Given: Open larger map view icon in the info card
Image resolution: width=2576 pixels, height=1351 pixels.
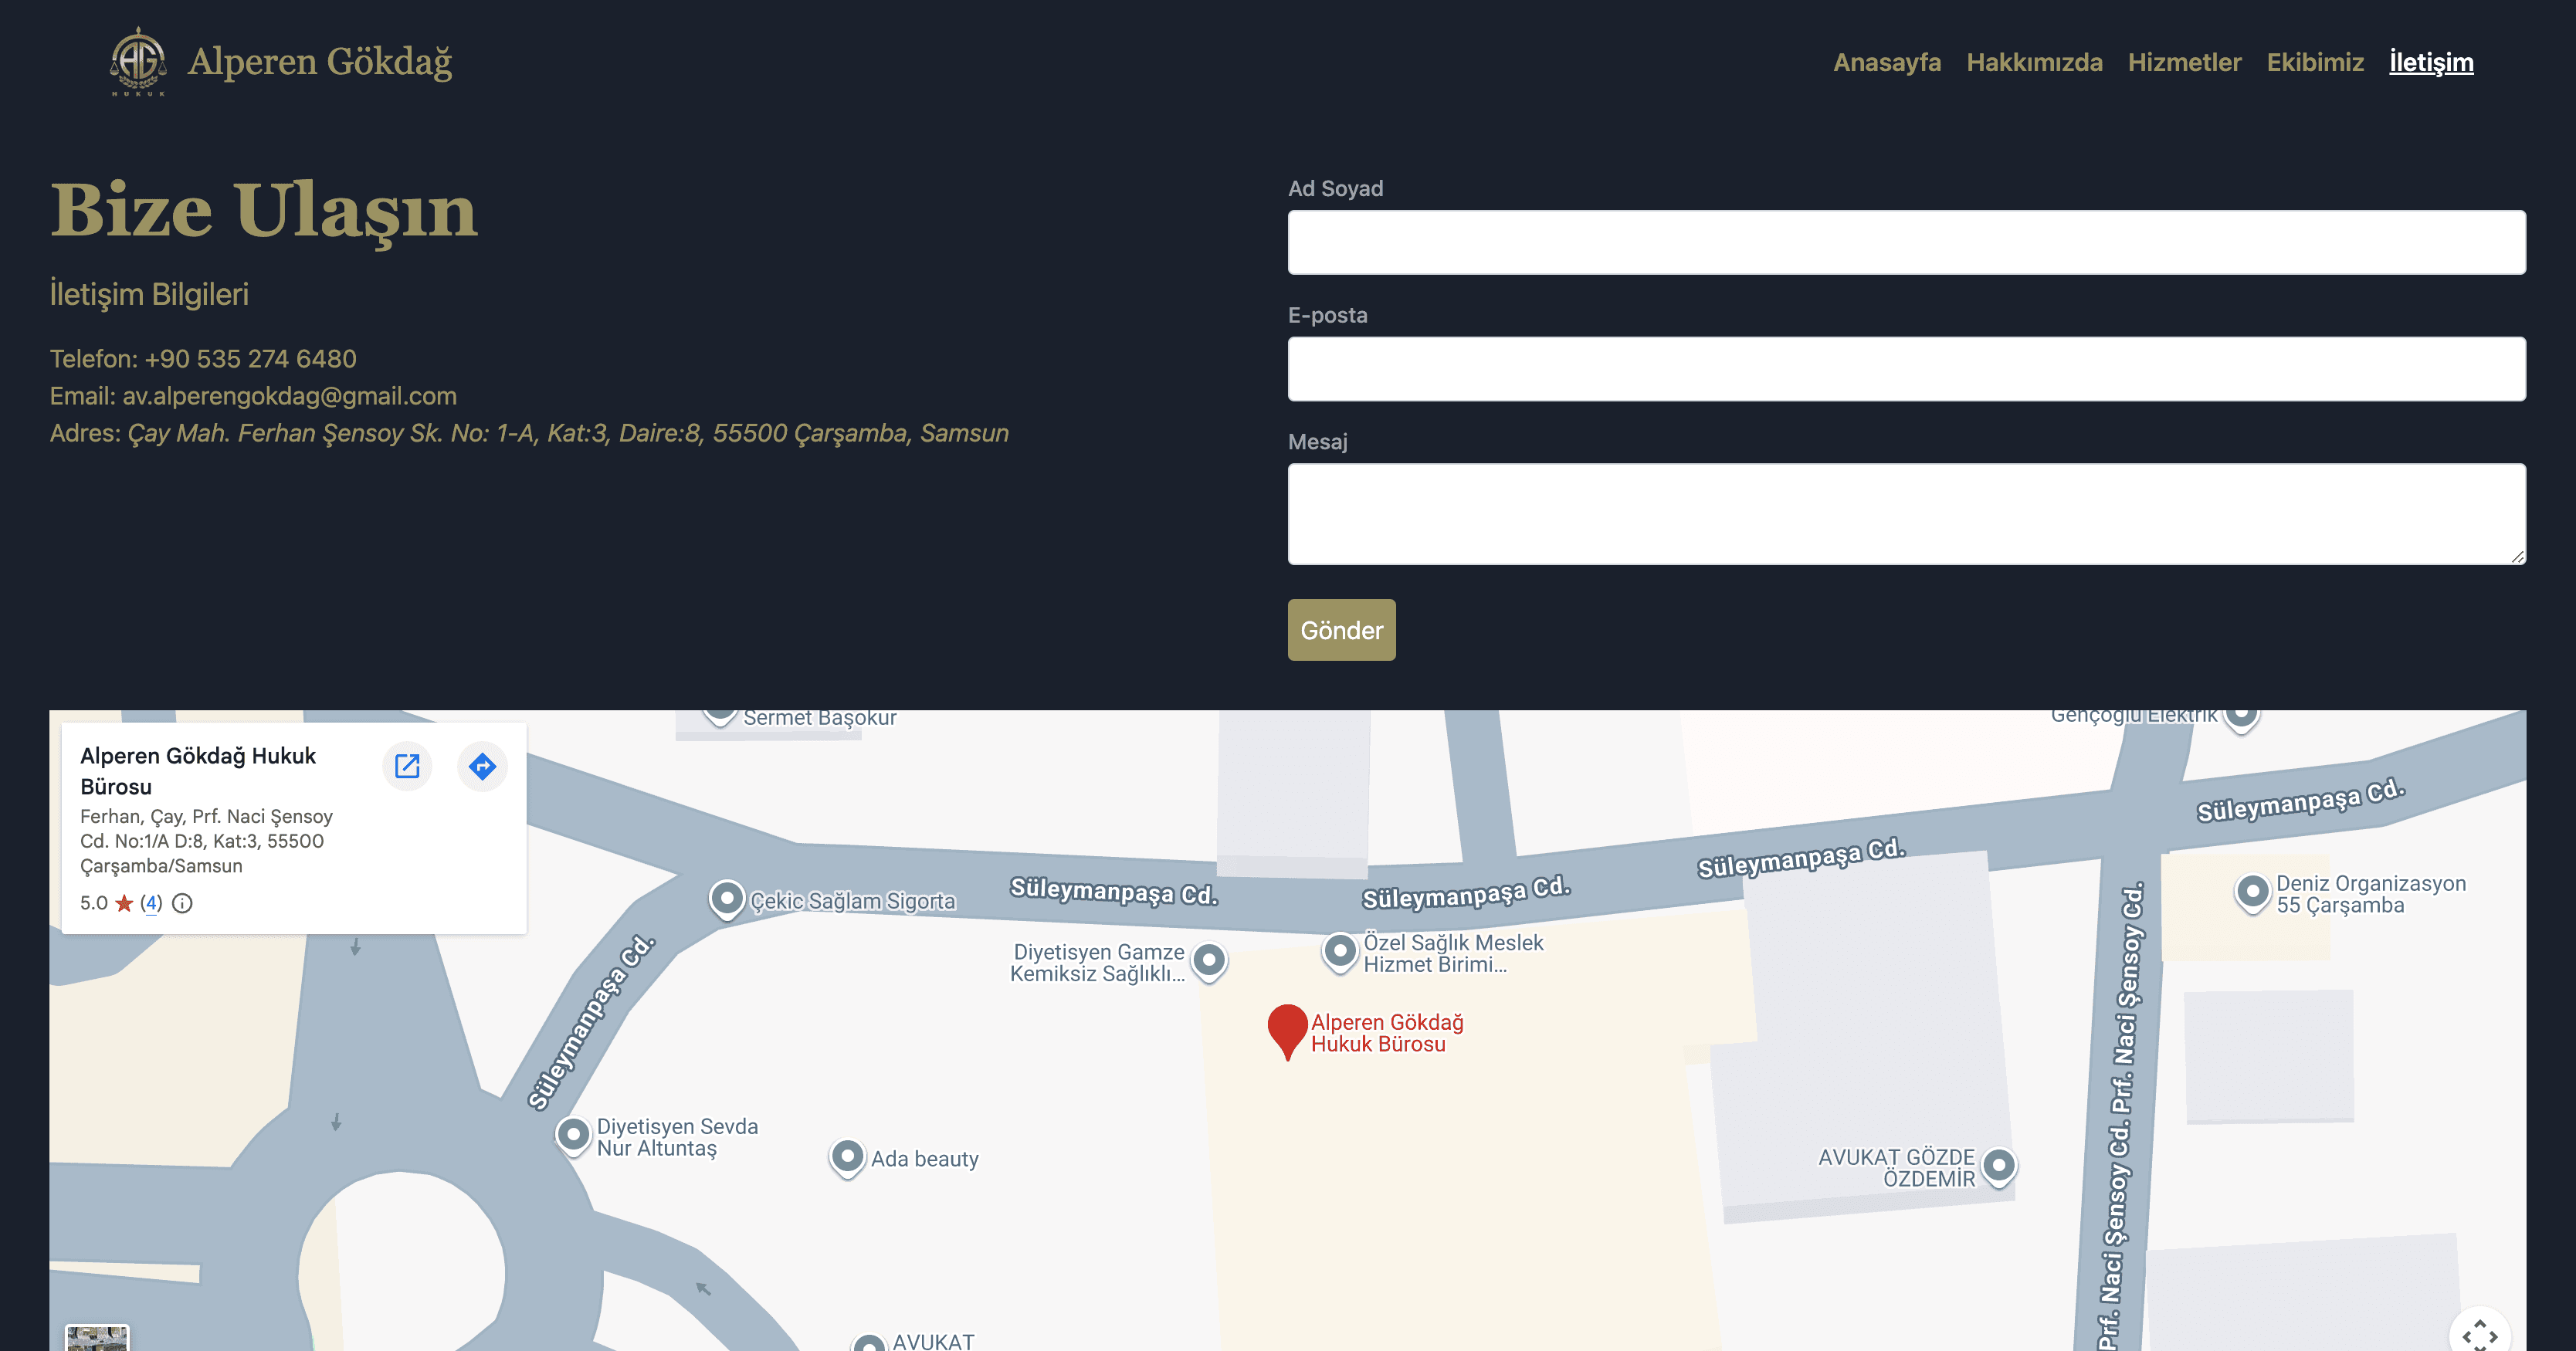Looking at the screenshot, I should pyautogui.click(x=407, y=766).
